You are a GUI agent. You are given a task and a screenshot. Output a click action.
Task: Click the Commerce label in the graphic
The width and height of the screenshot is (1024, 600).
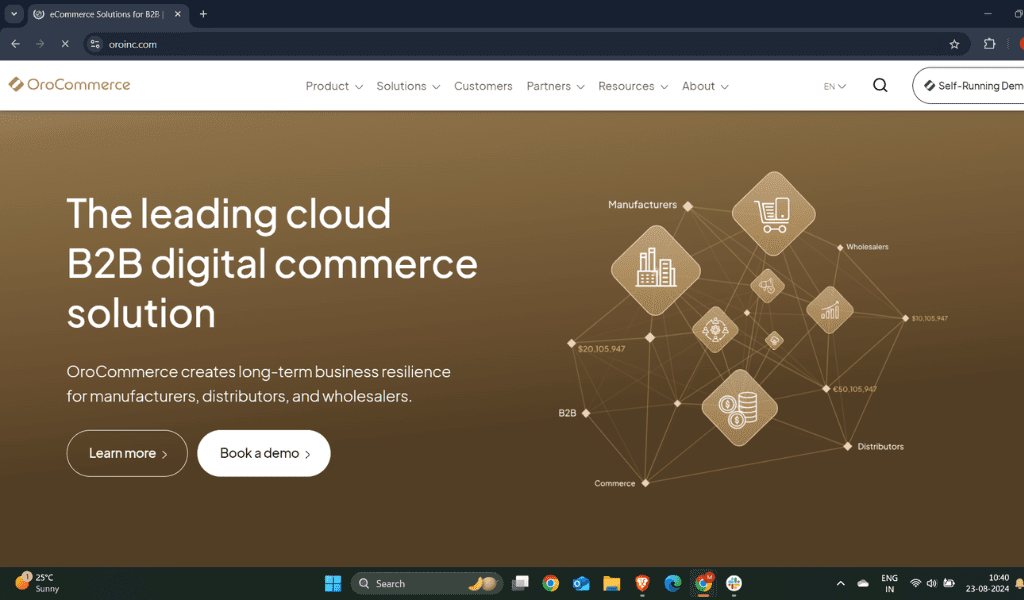coord(615,483)
